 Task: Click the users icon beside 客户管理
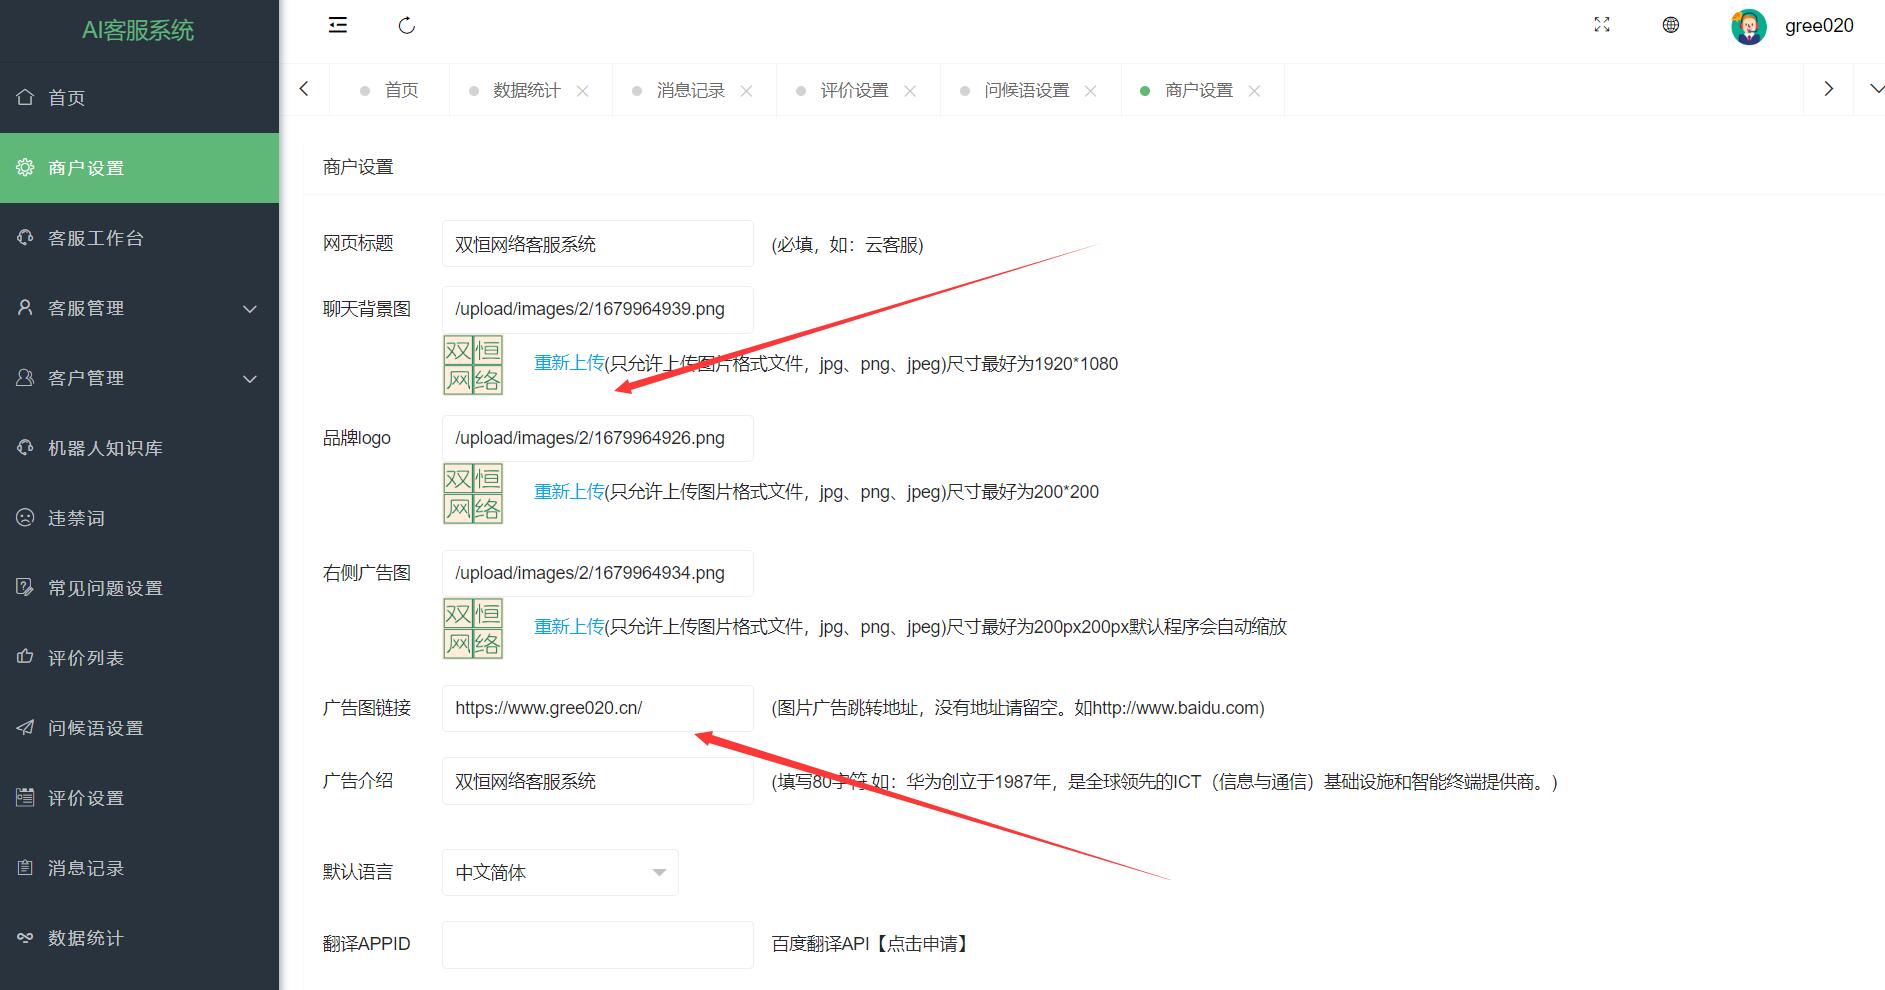25,377
